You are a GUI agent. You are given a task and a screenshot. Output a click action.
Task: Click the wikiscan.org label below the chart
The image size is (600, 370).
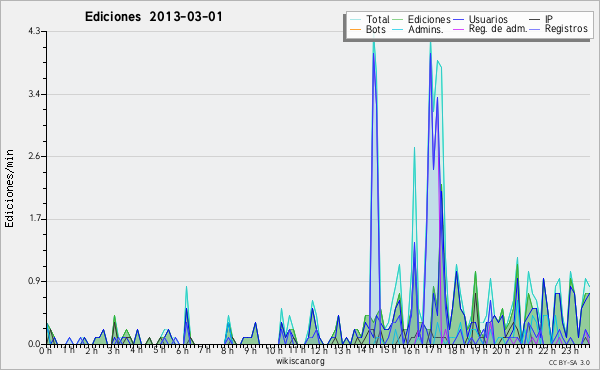point(300,361)
